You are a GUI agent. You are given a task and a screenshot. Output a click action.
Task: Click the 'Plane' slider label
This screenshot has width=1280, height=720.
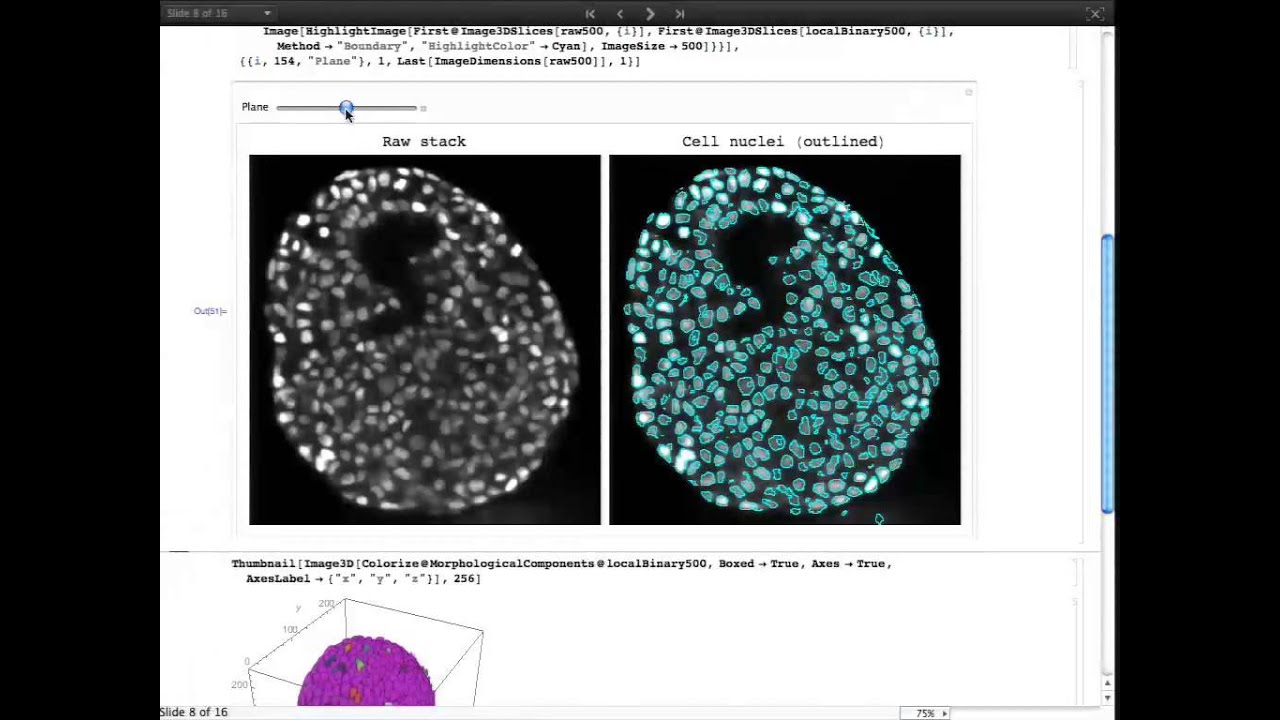[255, 107]
